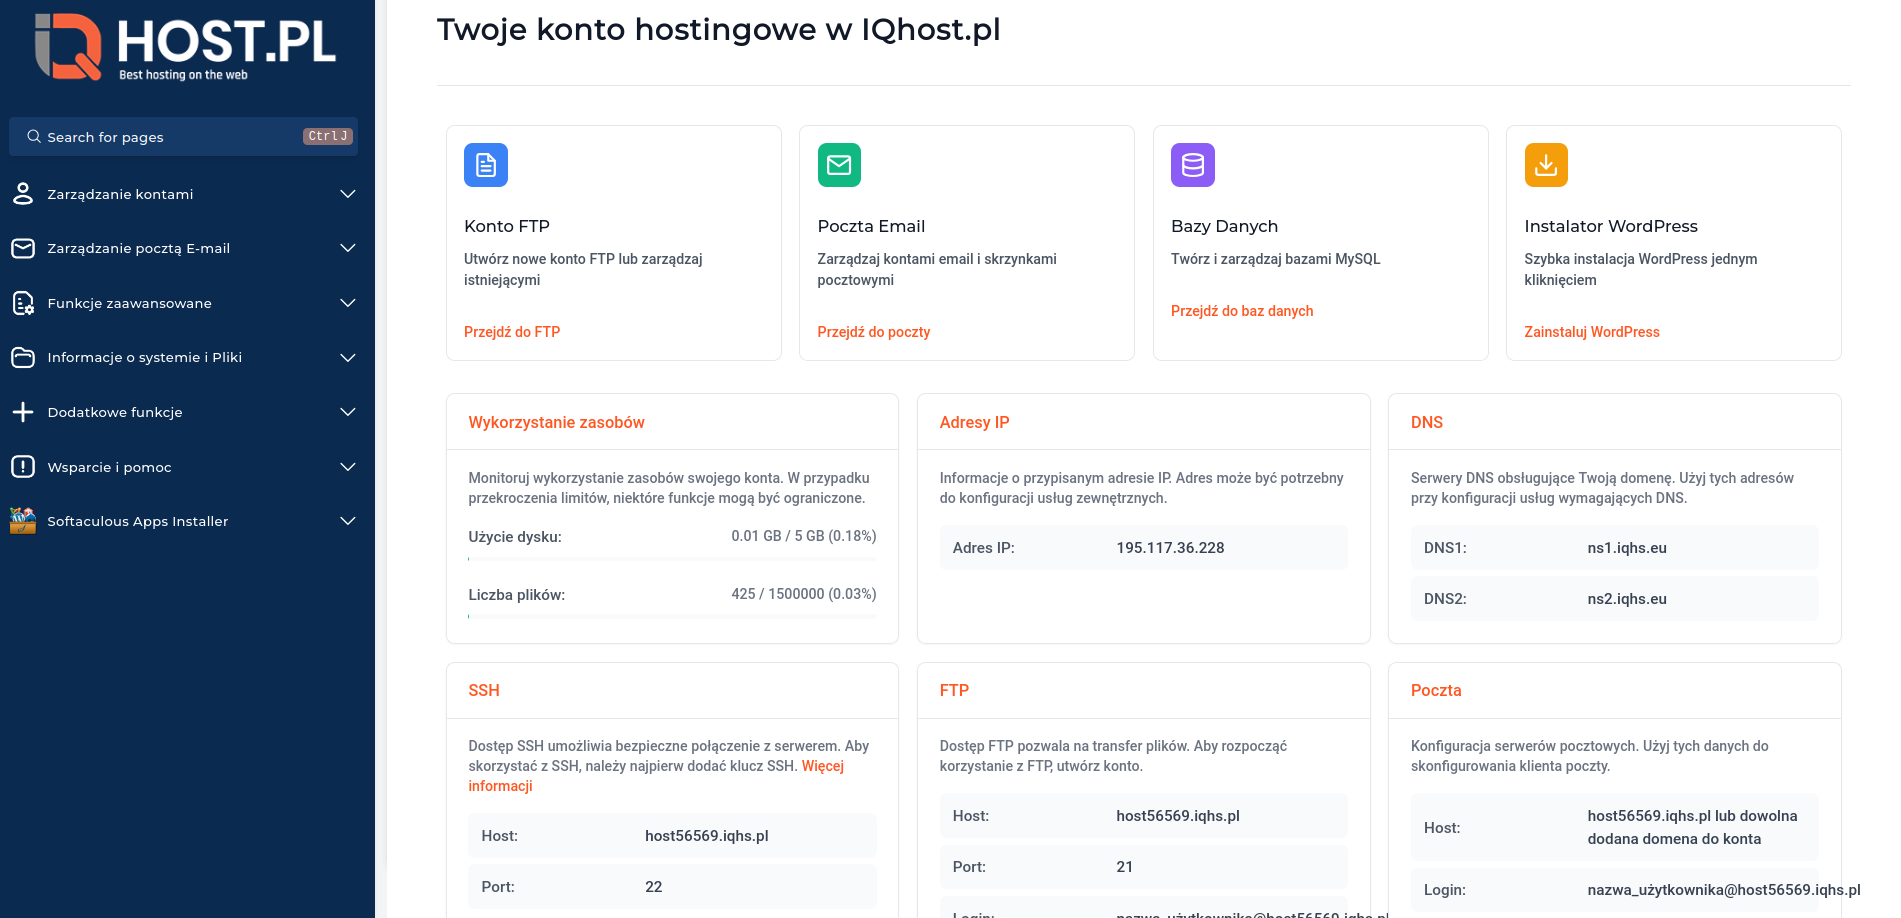Click Zainstaluj WordPress

(x=1592, y=331)
